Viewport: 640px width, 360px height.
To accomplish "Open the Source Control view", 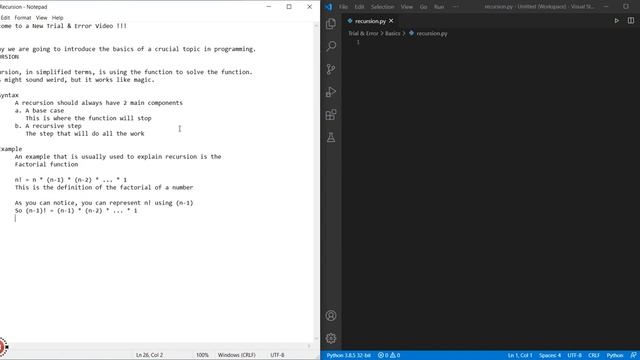I will tap(331, 69).
